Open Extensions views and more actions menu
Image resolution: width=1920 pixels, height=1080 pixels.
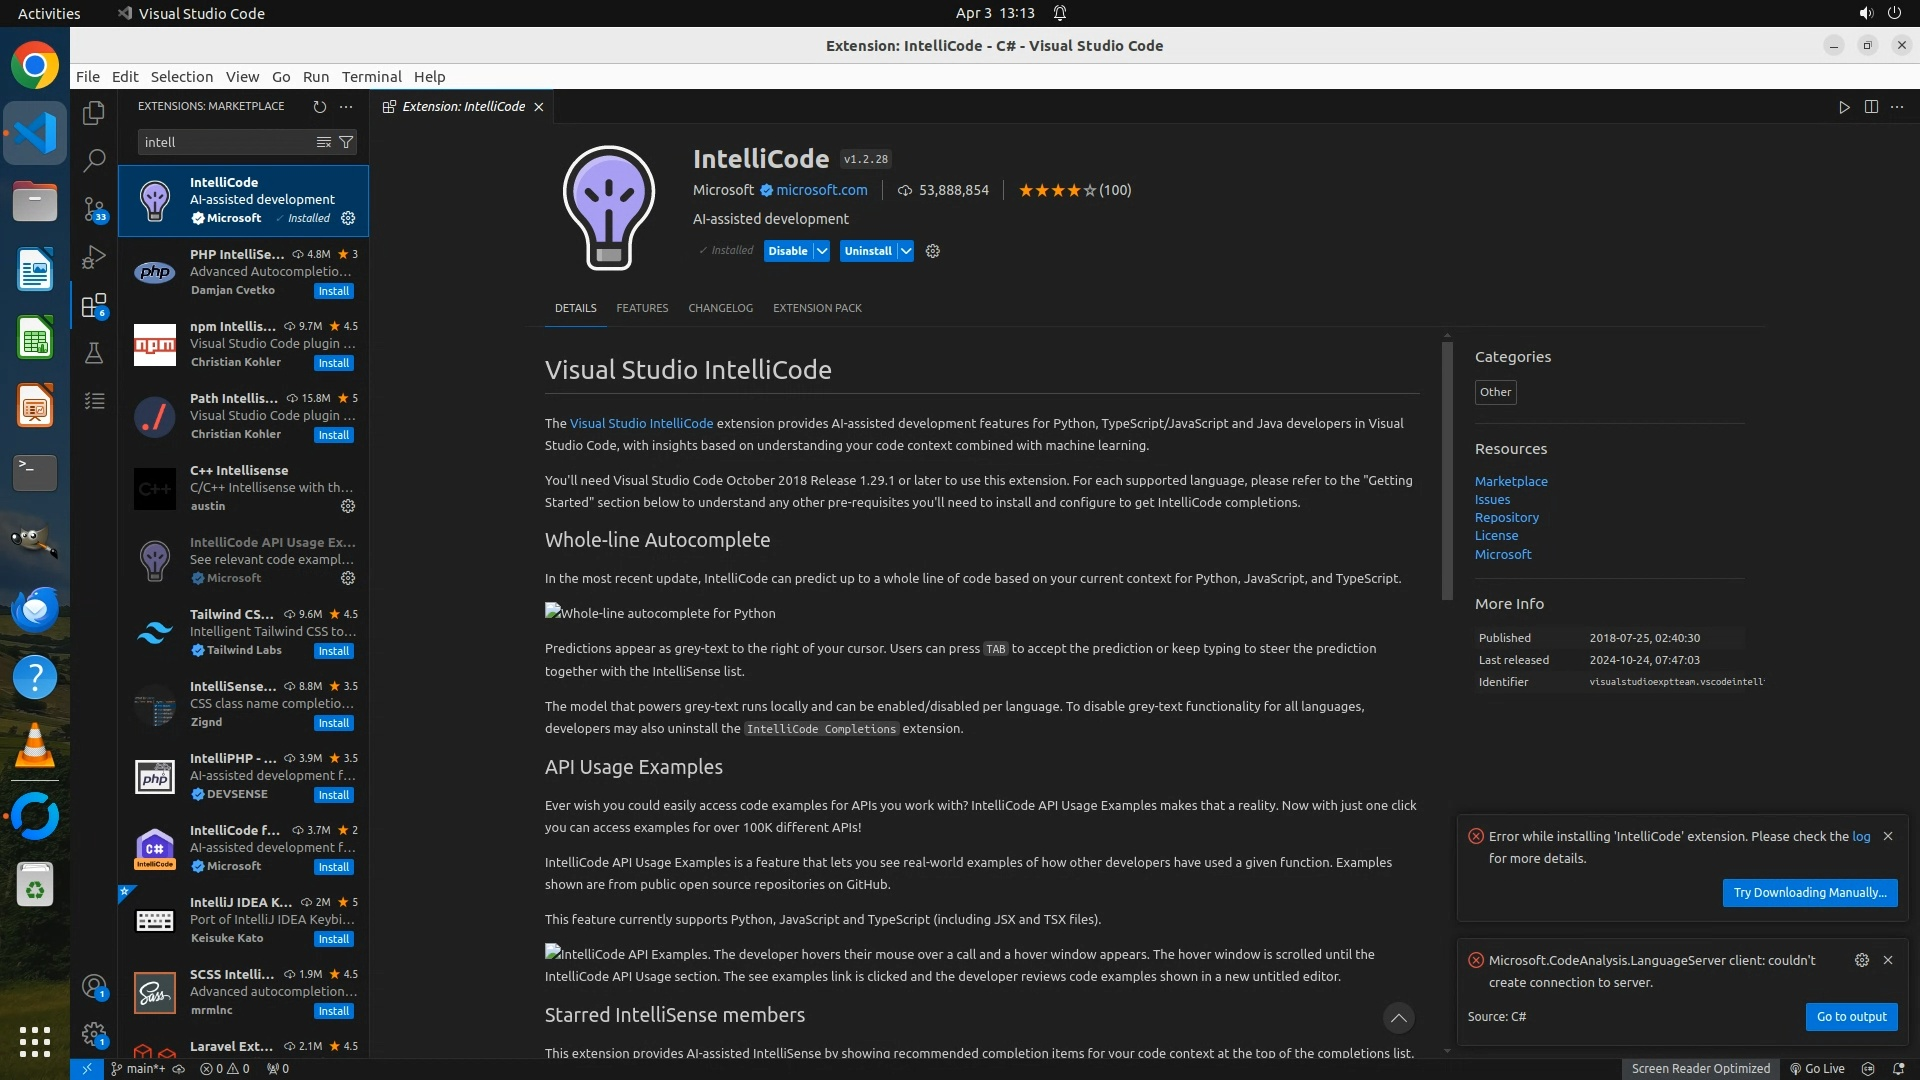[346, 106]
